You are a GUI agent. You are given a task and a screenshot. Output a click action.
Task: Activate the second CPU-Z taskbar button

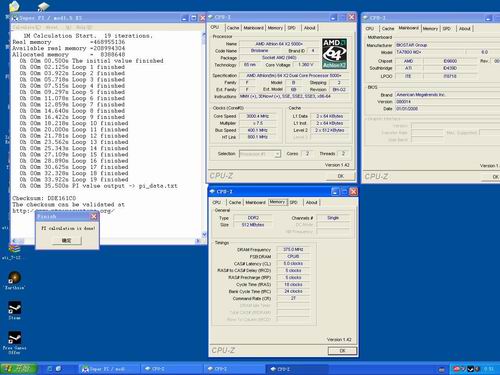pos(234,369)
